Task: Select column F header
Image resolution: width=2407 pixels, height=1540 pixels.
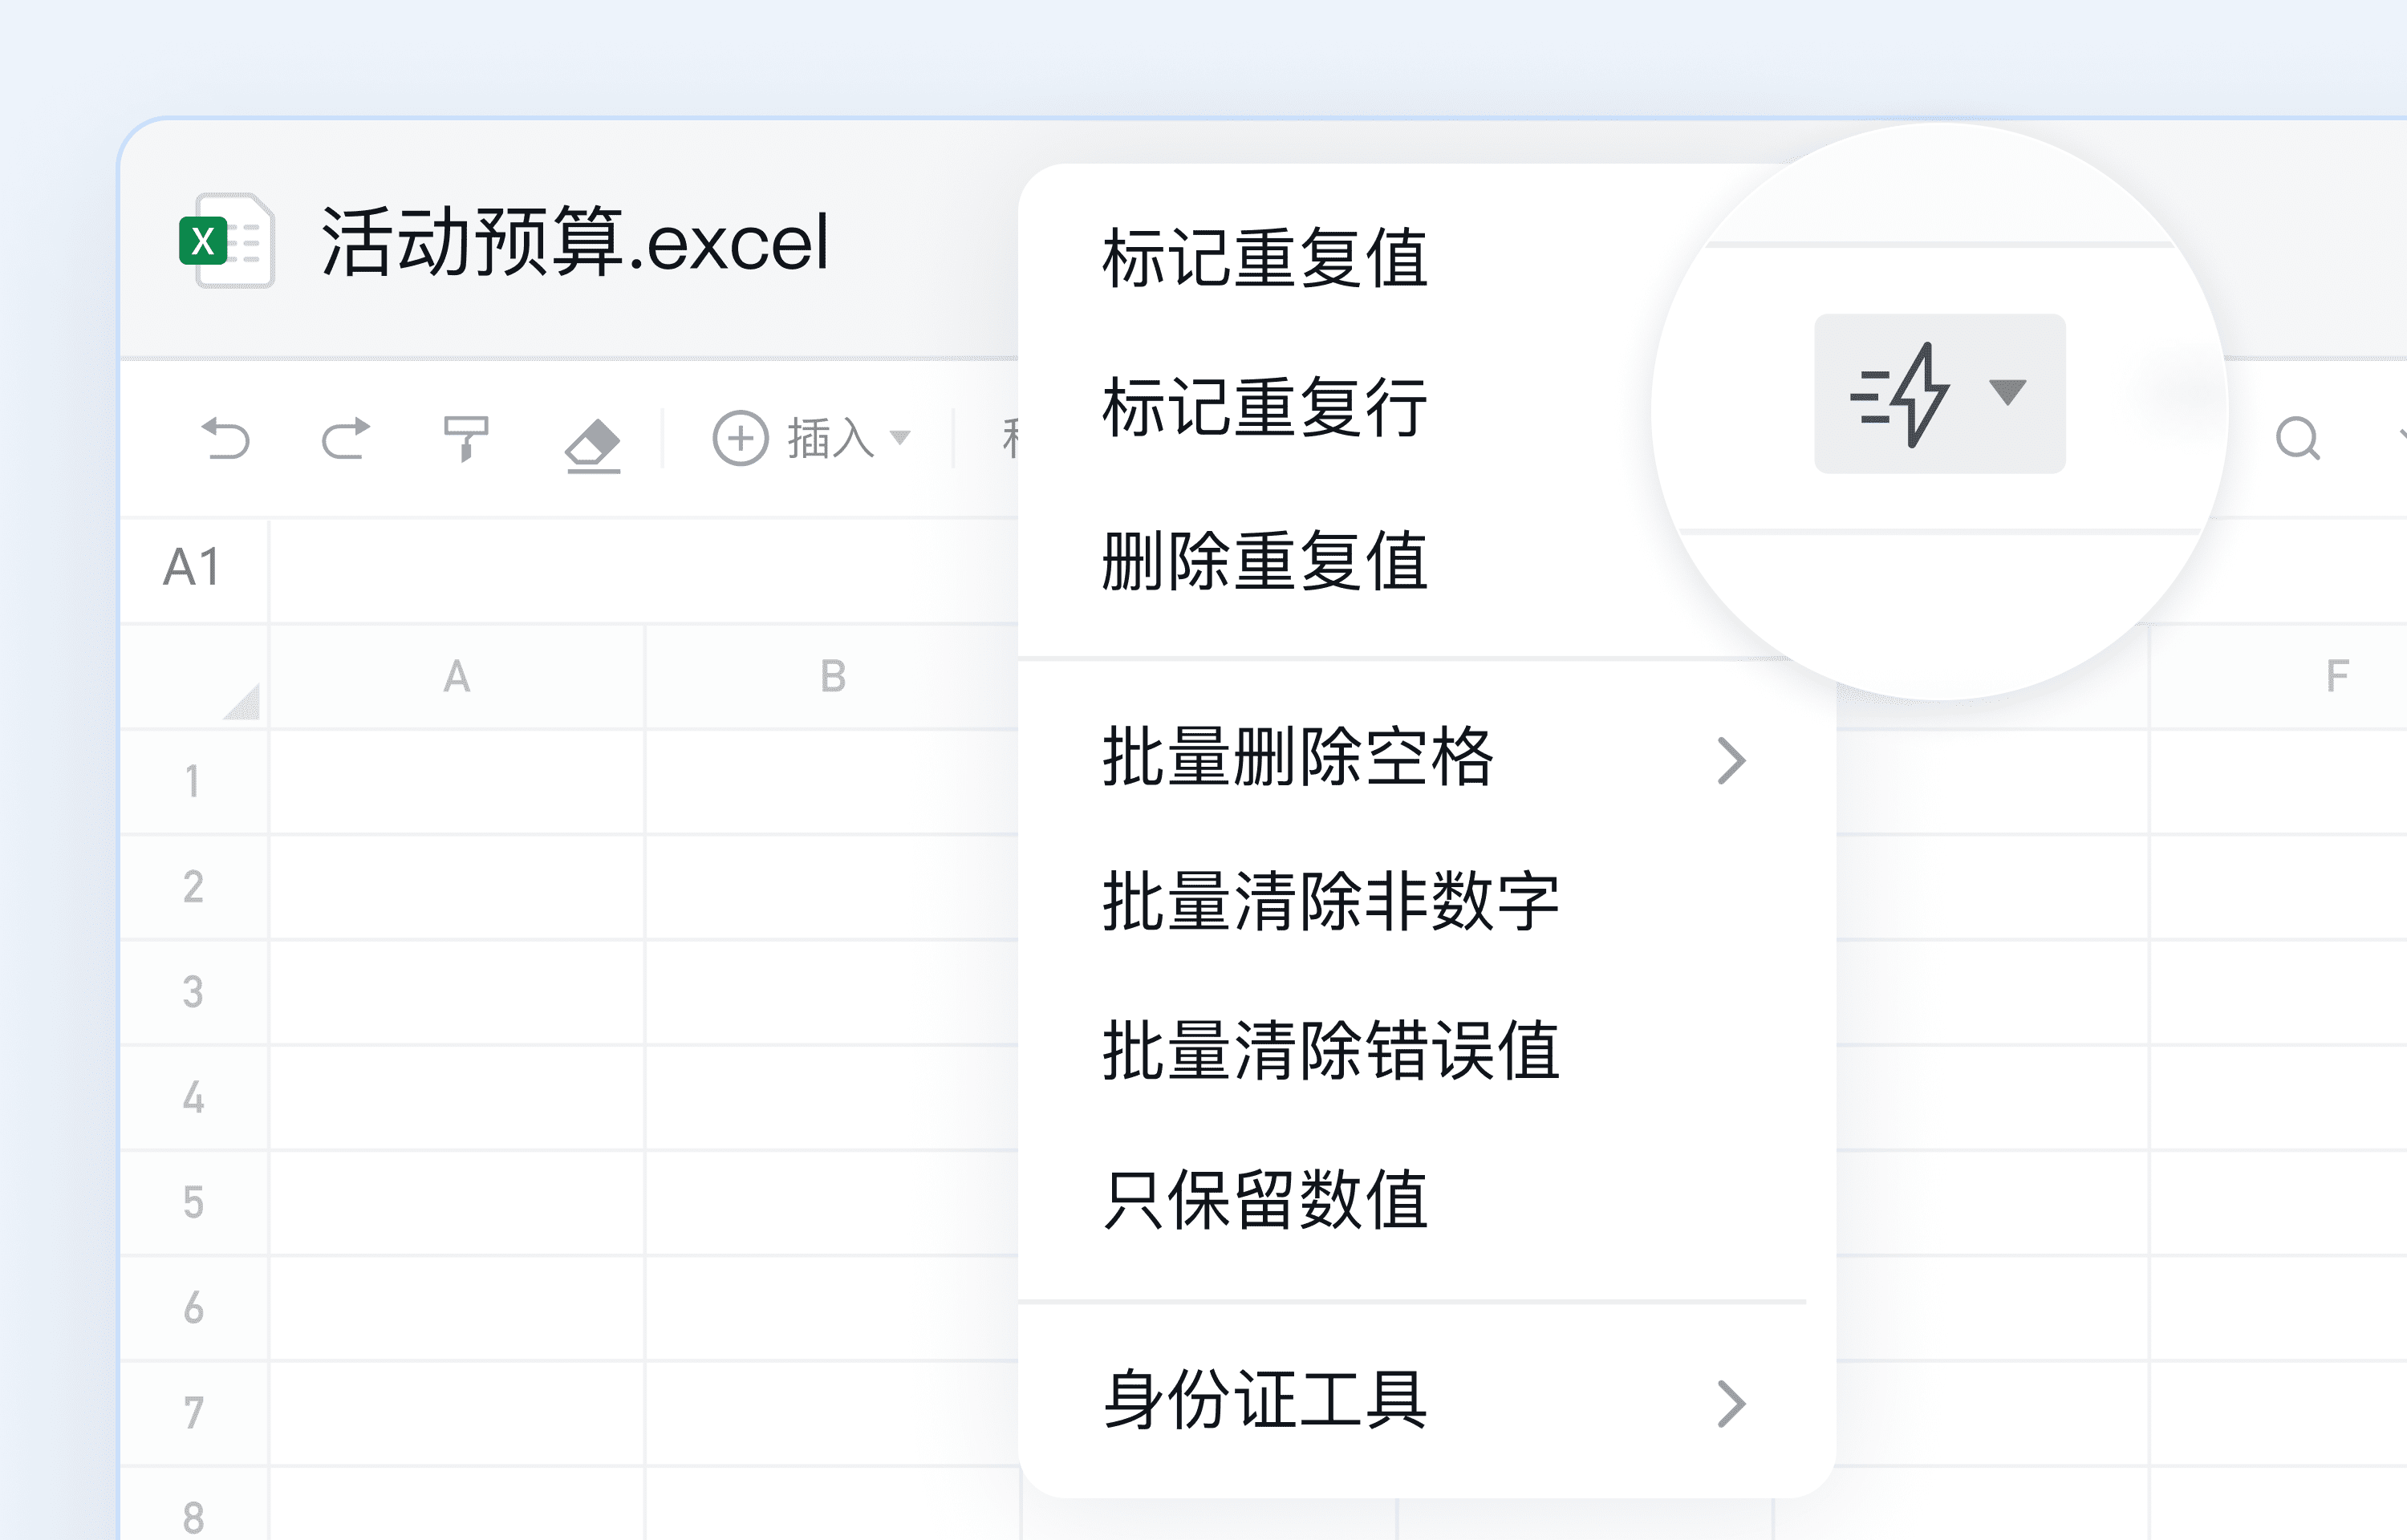Action: (2278, 676)
